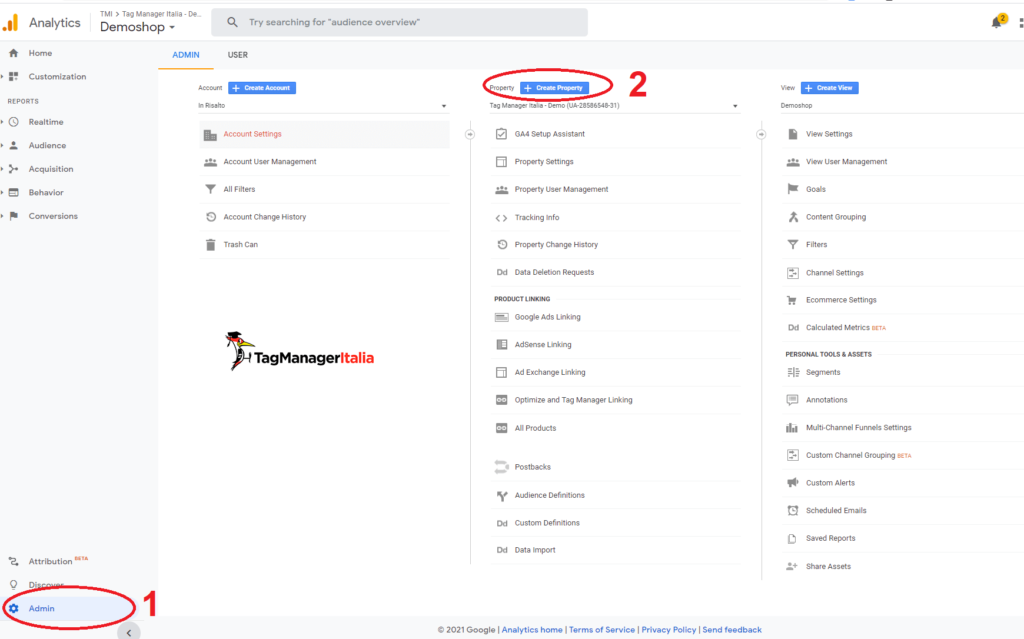Open the Demoshop view dropdown
Screen dimensions: 1024x639
[x=902, y=106]
